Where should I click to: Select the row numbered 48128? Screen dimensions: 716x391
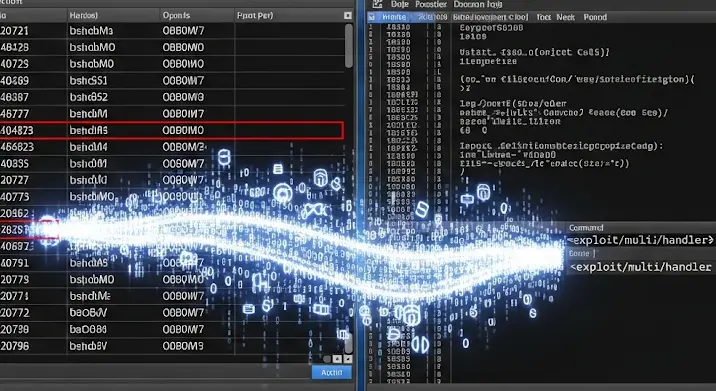tap(172, 47)
